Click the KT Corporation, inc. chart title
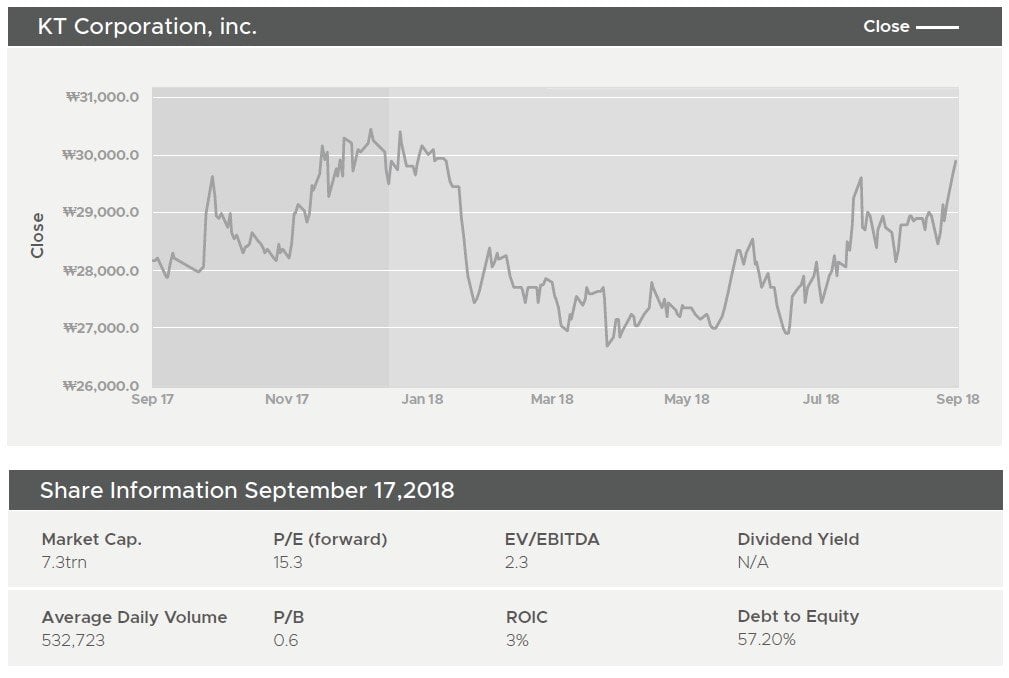The width and height of the screenshot is (1009, 678). click(x=147, y=27)
